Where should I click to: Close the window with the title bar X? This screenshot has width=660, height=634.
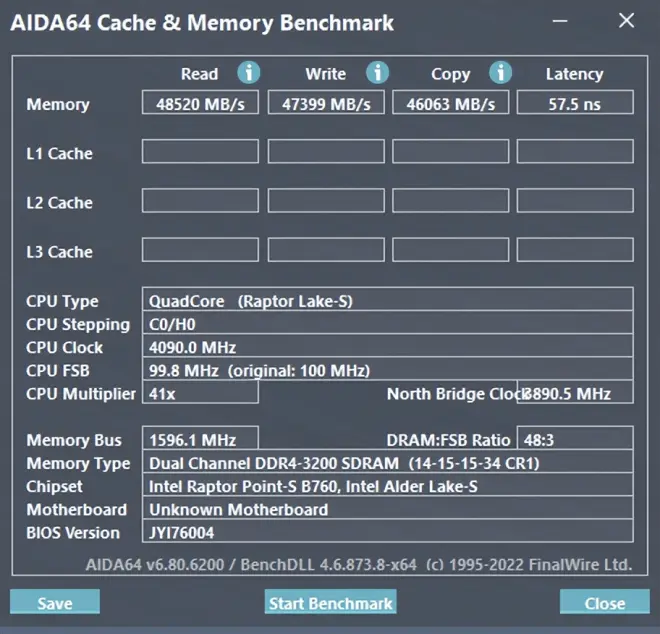coord(626,20)
